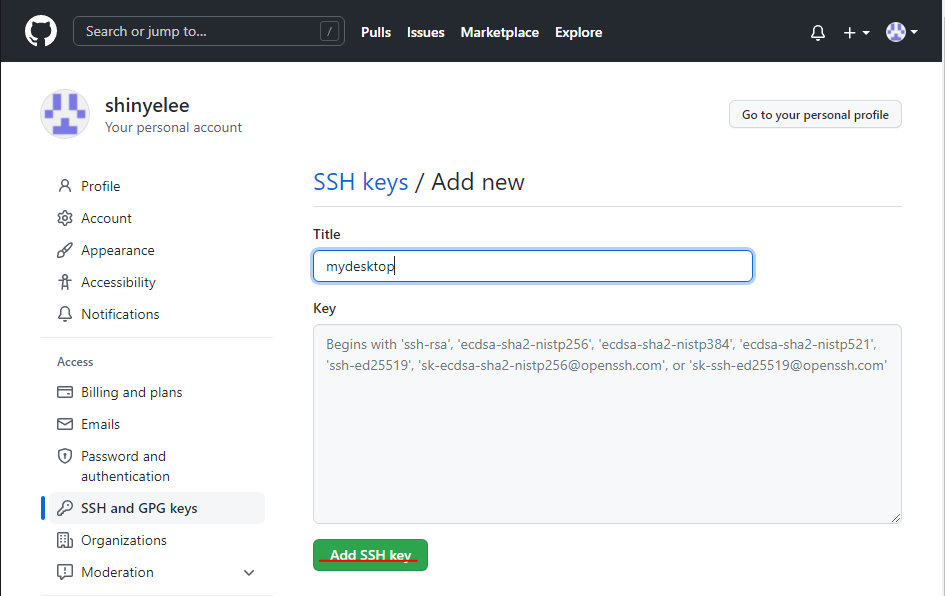Image resolution: width=945 pixels, height=596 pixels.
Task: Click the Key field label
Action: pyautogui.click(x=324, y=309)
